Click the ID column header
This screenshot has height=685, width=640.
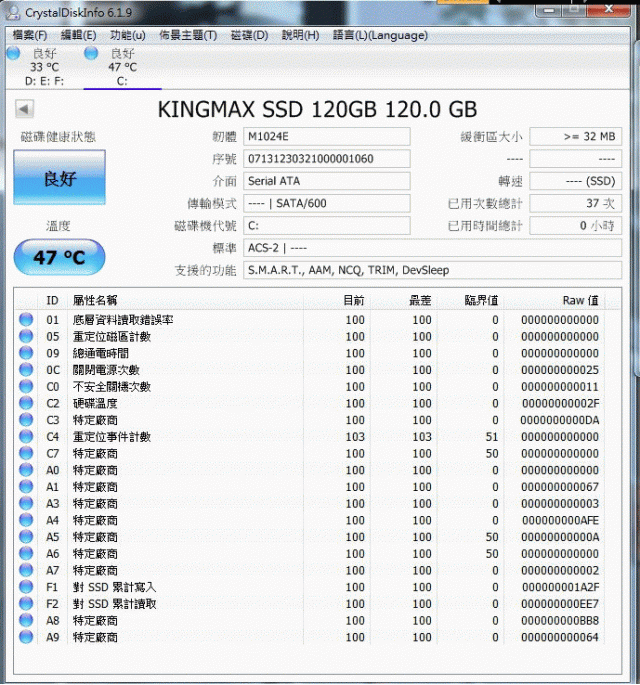click(52, 300)
